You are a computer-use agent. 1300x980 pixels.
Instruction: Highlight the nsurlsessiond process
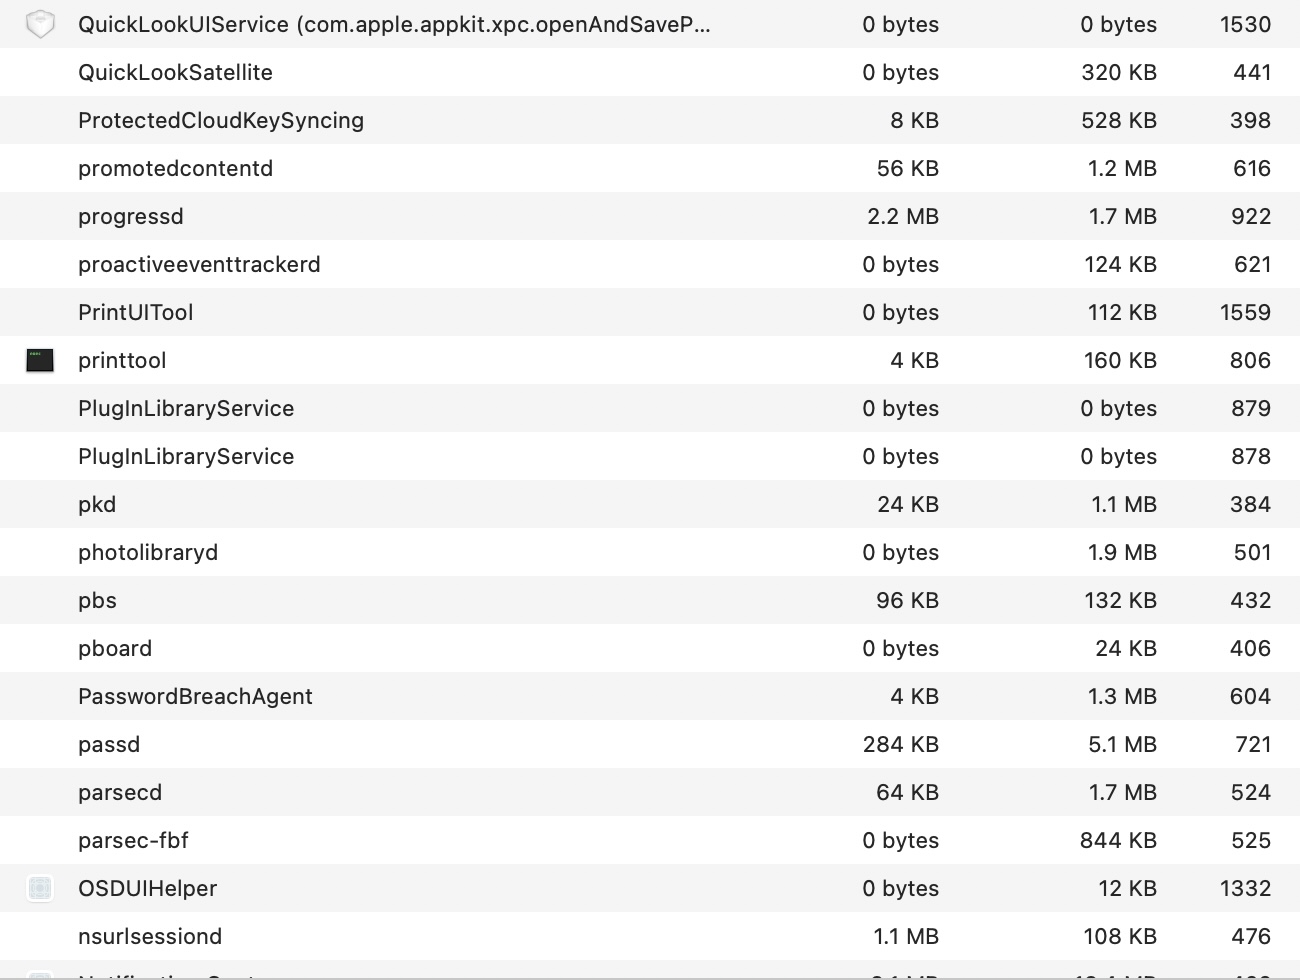[150, 936]
